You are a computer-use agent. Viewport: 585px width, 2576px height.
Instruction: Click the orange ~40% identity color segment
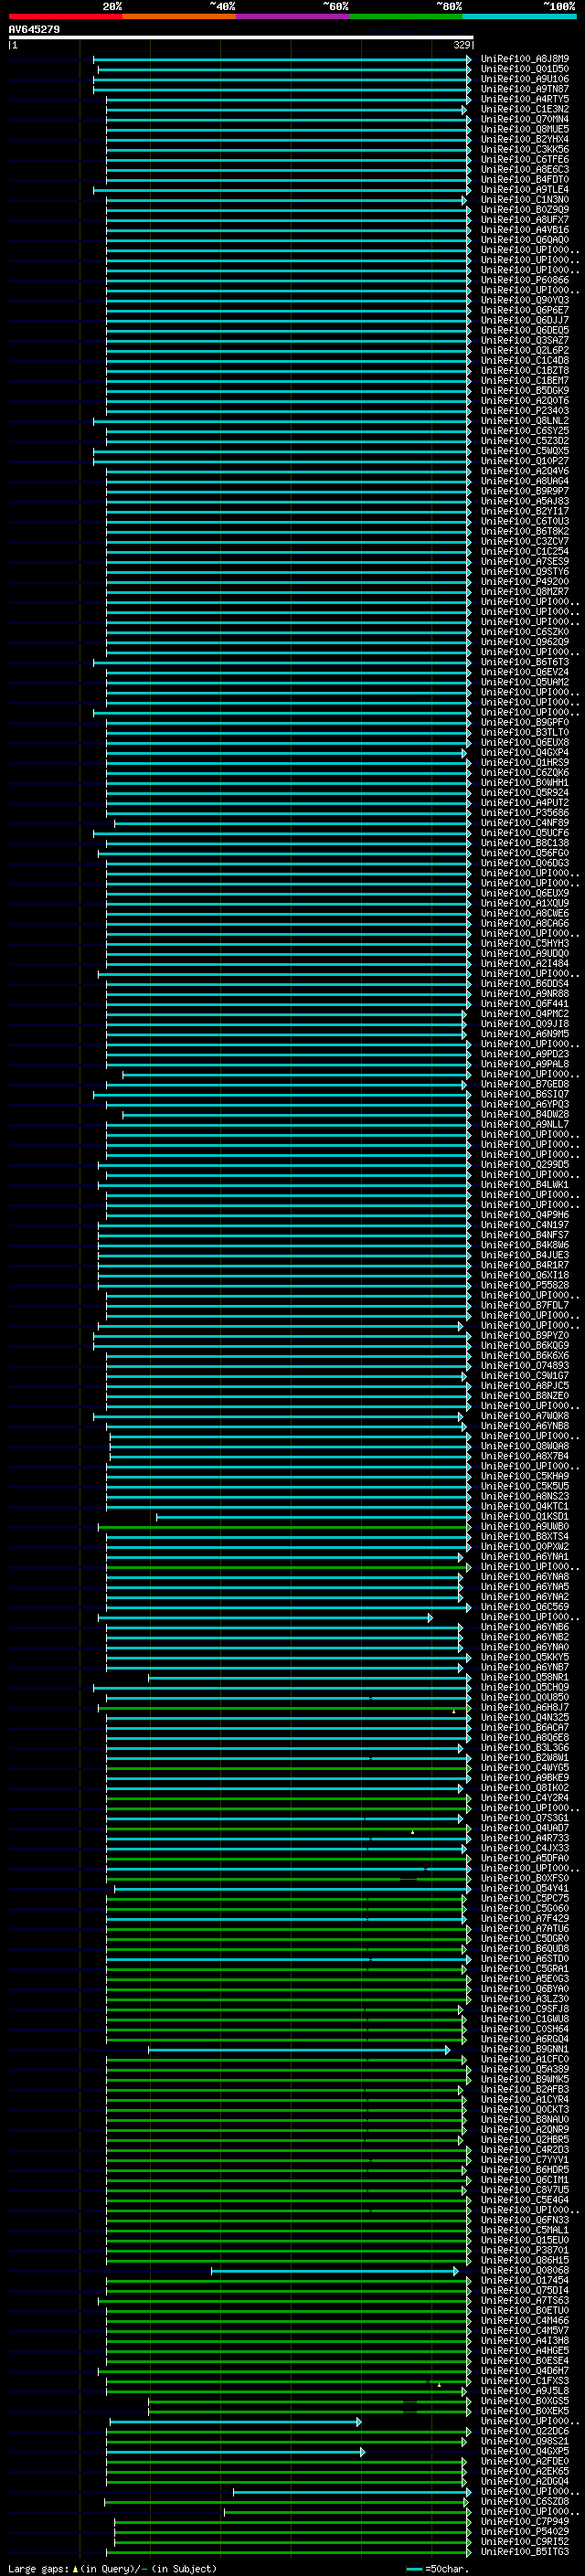click(x=179, y=16)
